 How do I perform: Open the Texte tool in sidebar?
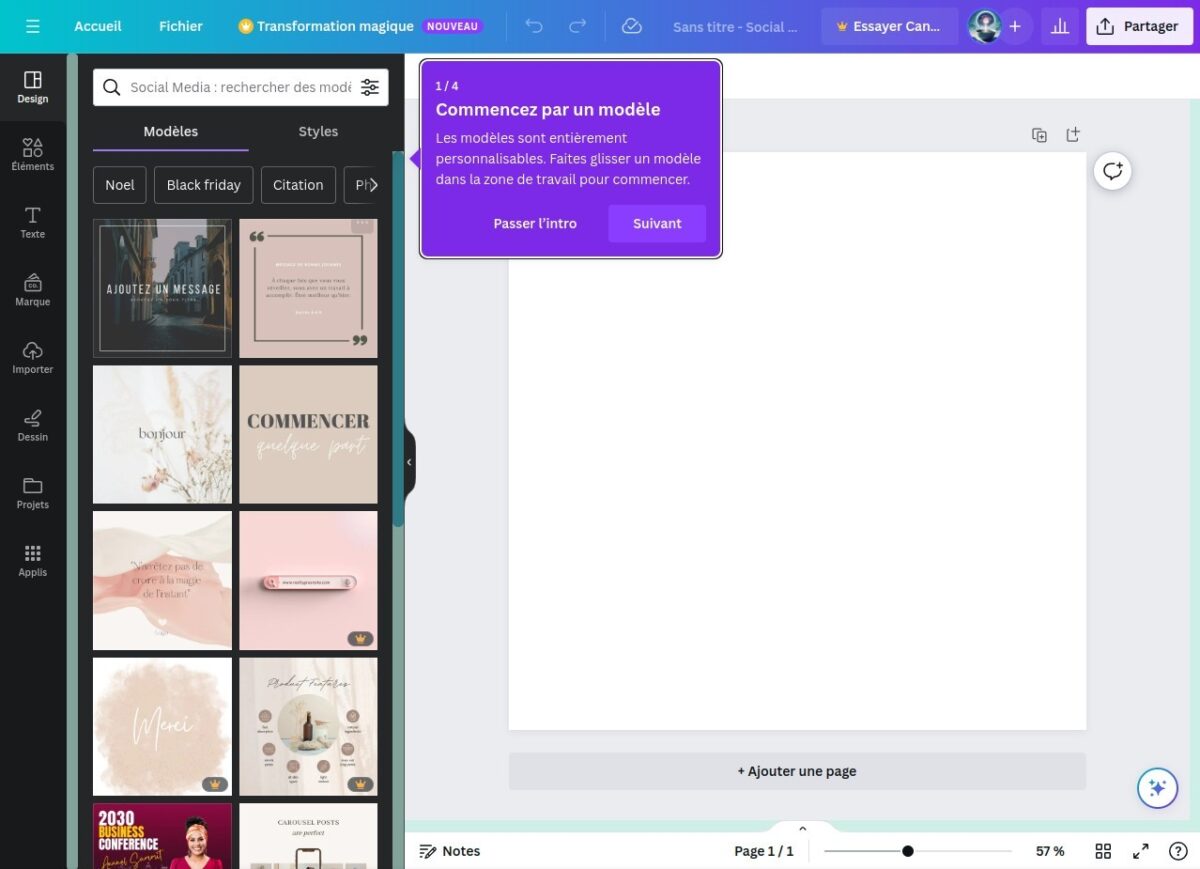[x=32, y=222]
